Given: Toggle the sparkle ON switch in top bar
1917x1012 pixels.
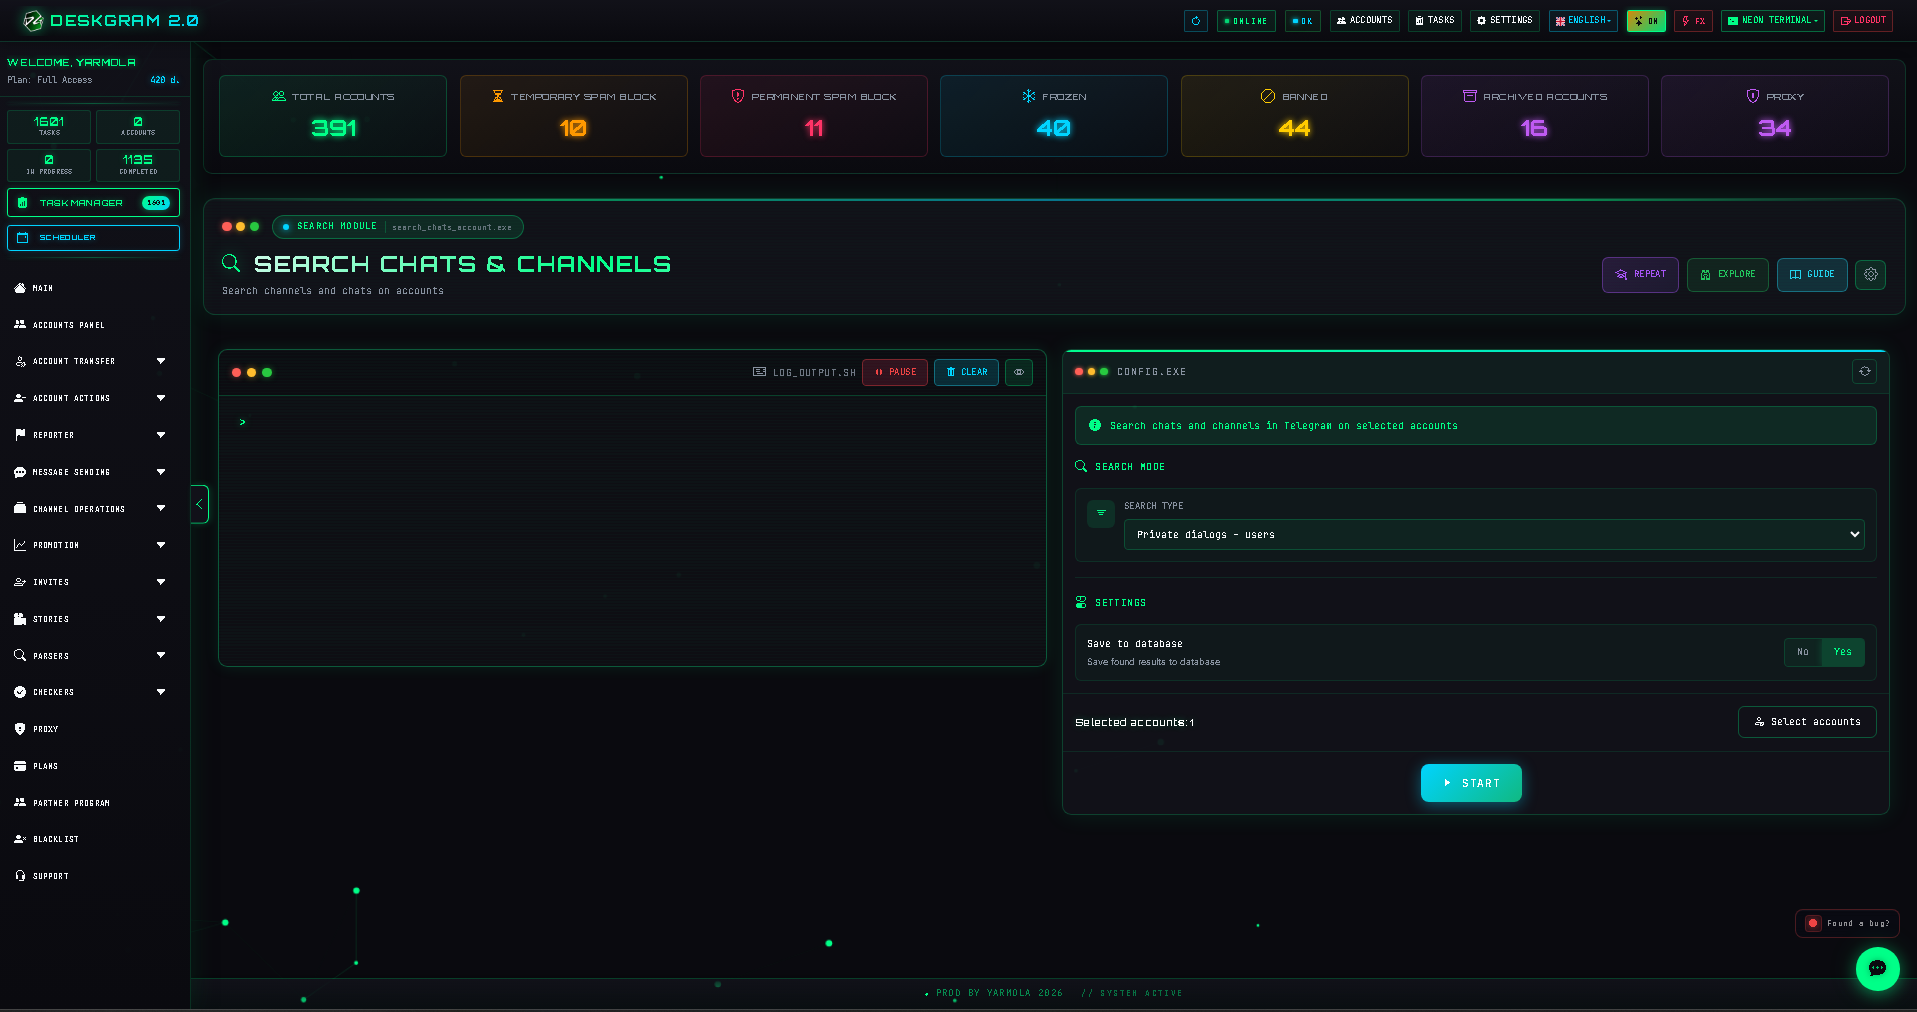Looking at the screenshot, I should tap(1646, 20).
